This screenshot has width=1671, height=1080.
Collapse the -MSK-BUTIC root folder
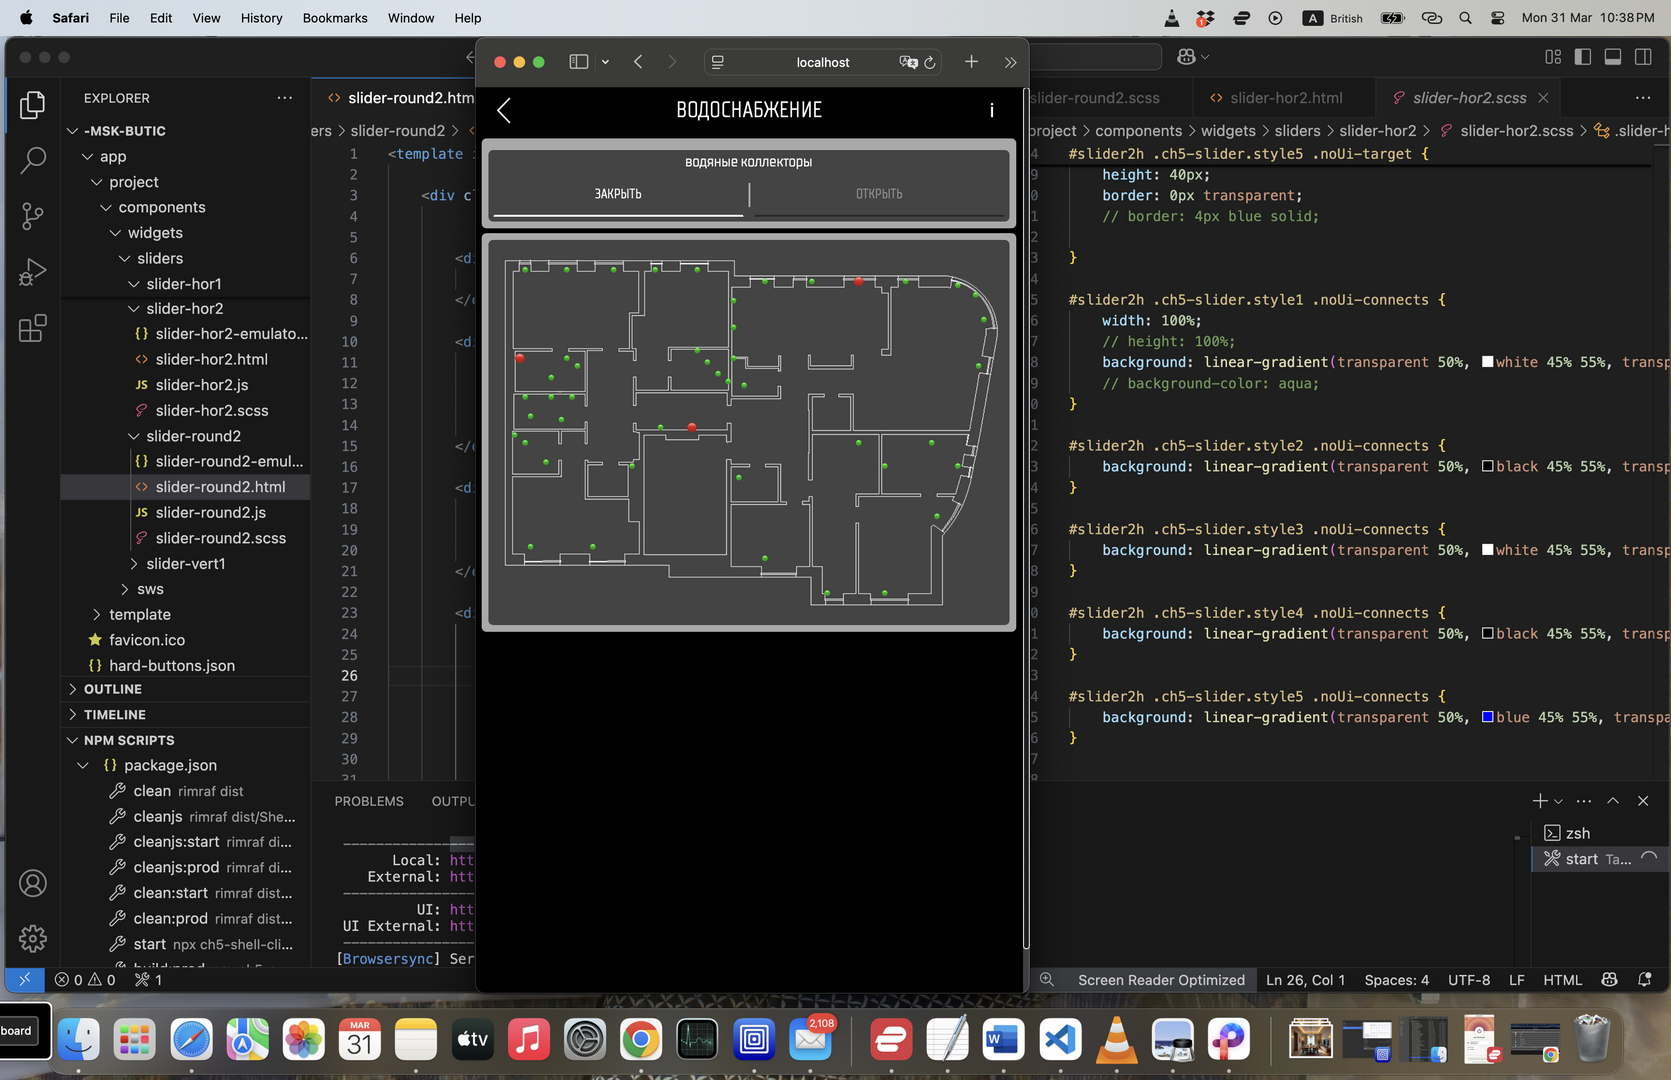(x=72, y=131)
